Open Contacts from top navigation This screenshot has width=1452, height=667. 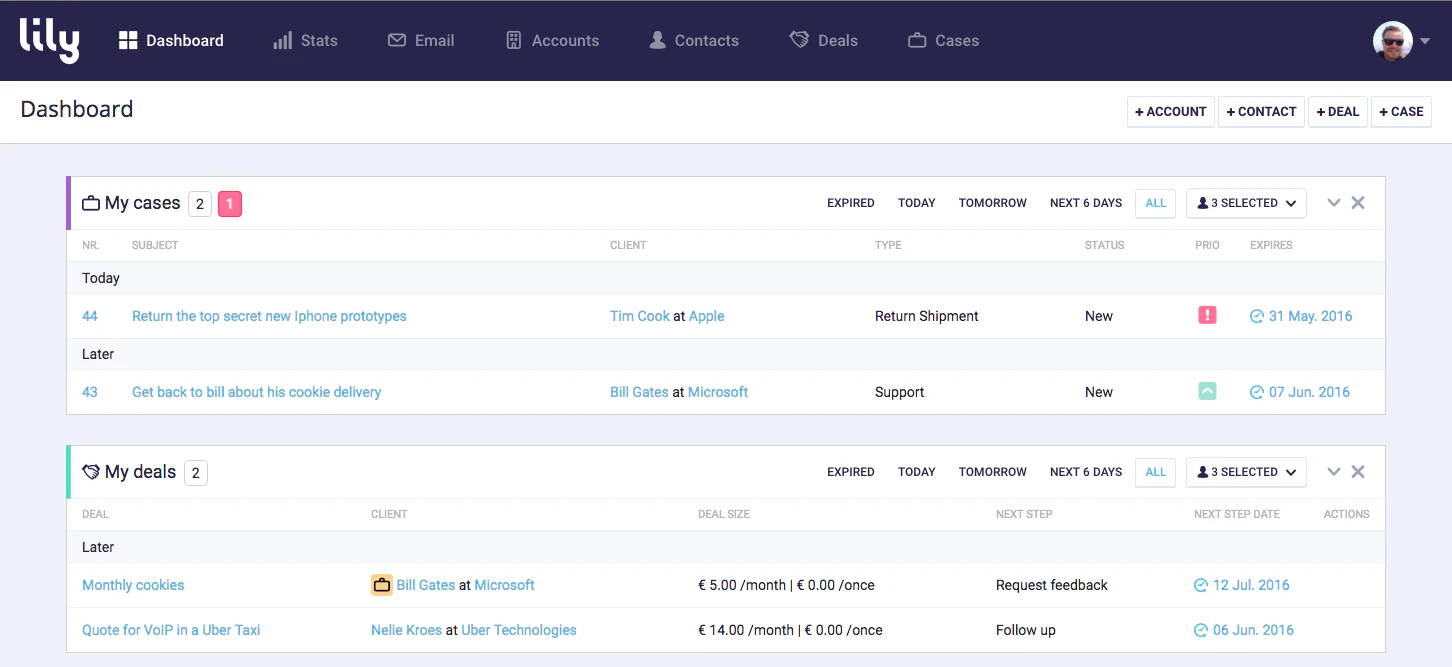tap(694, 41)
